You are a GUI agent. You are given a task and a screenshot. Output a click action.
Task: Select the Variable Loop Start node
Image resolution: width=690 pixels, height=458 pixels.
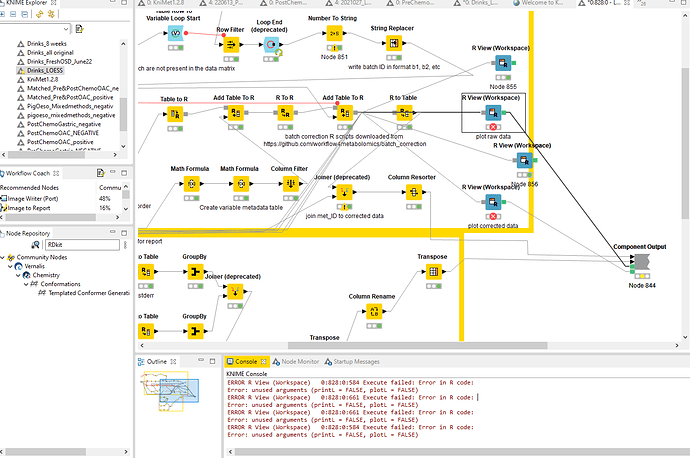tap(176, 33)
